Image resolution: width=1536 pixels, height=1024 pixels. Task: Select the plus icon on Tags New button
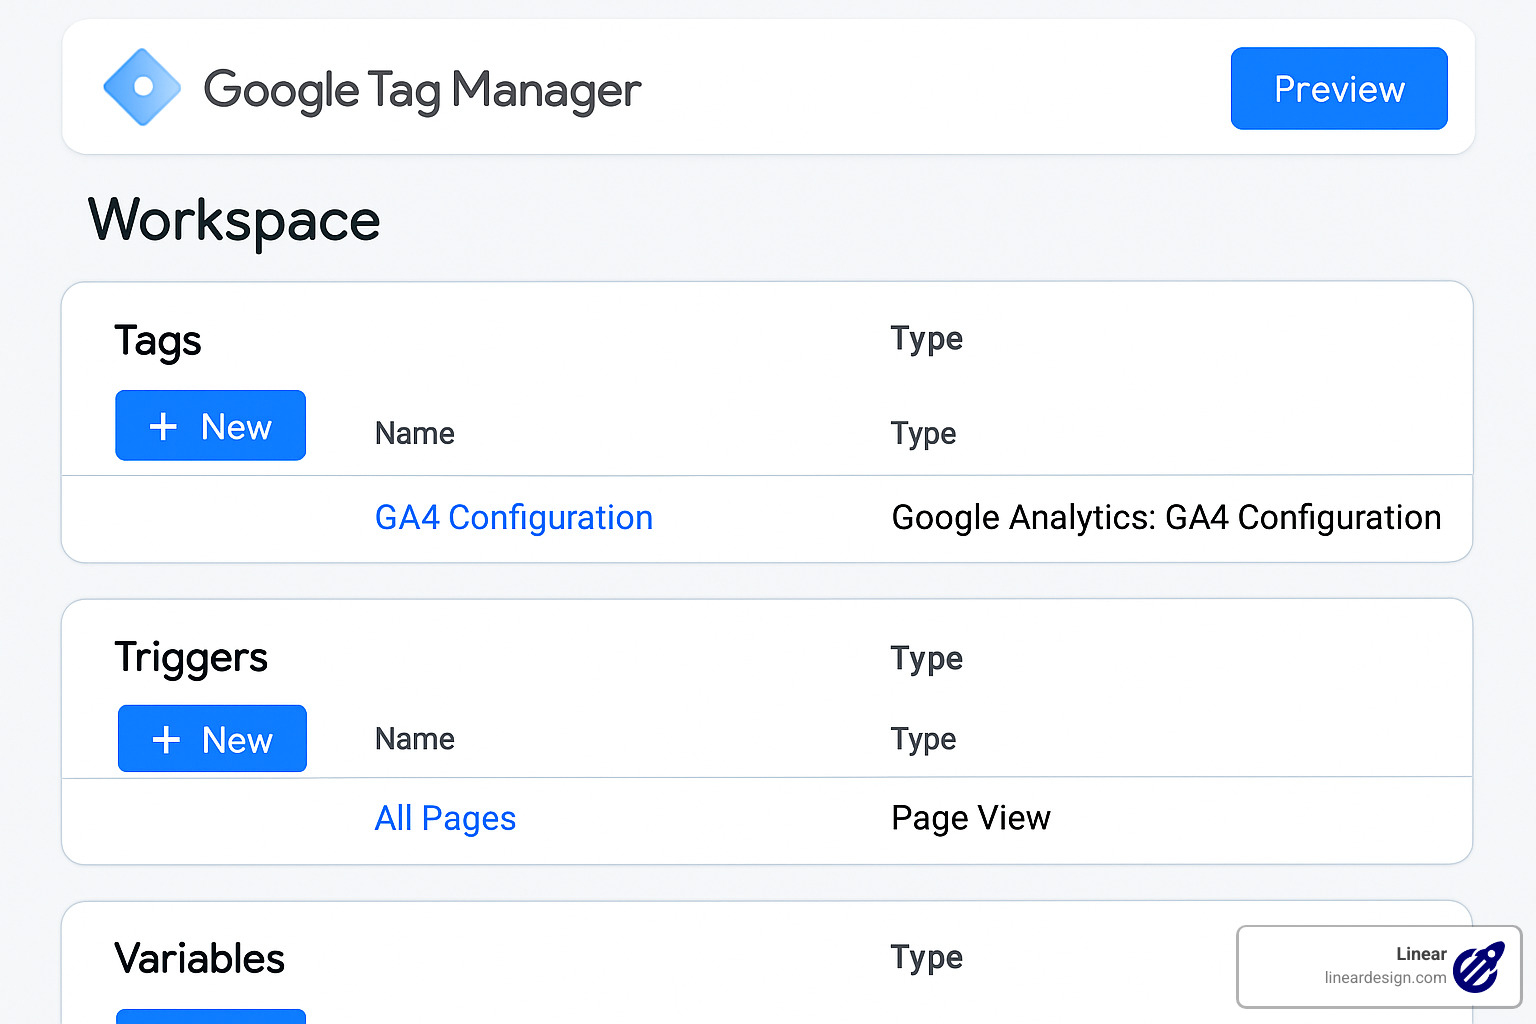[x=165, y=425]
